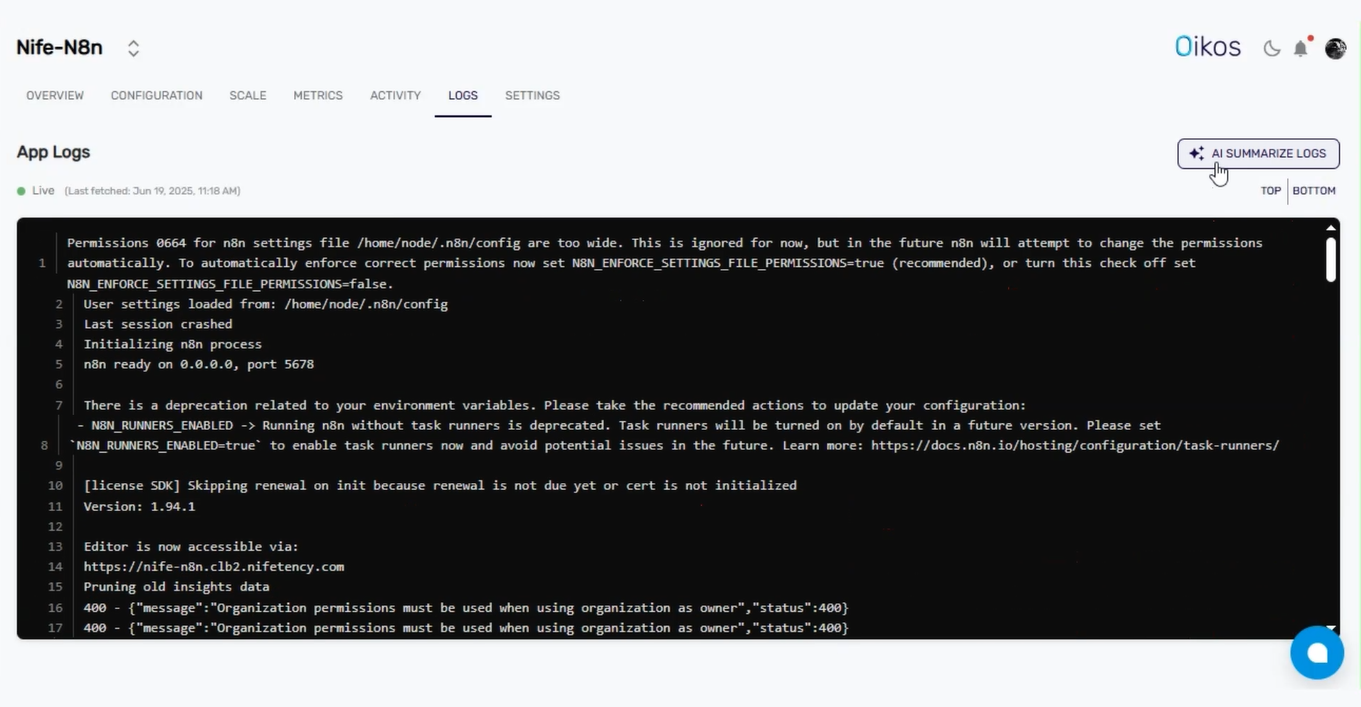
Task: Open the chat support bubble
Action: (1317, 652)
